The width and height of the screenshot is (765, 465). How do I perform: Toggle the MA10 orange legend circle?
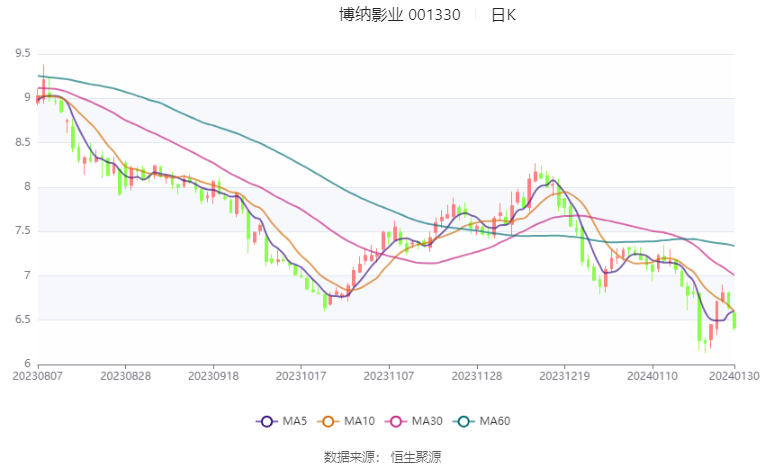[x=328, y=422]
